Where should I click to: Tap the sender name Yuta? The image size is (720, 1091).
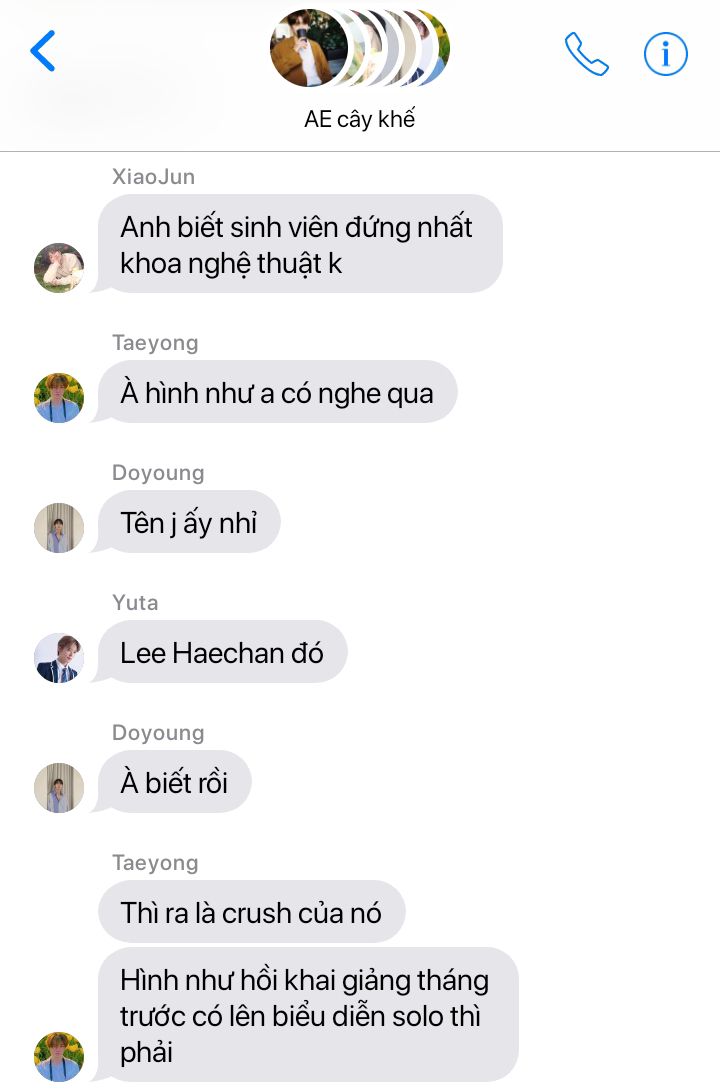tap(135, 603)
